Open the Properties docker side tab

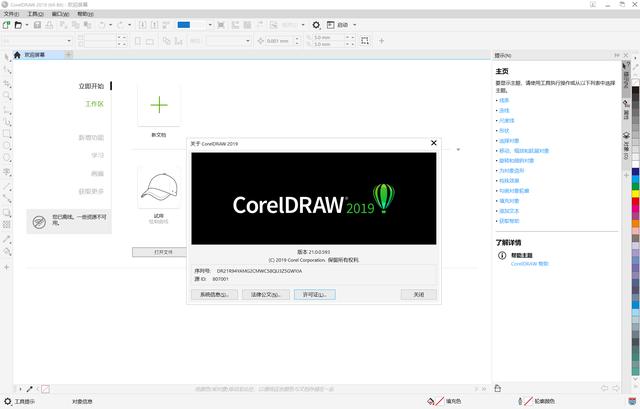(x=626, y=110)
